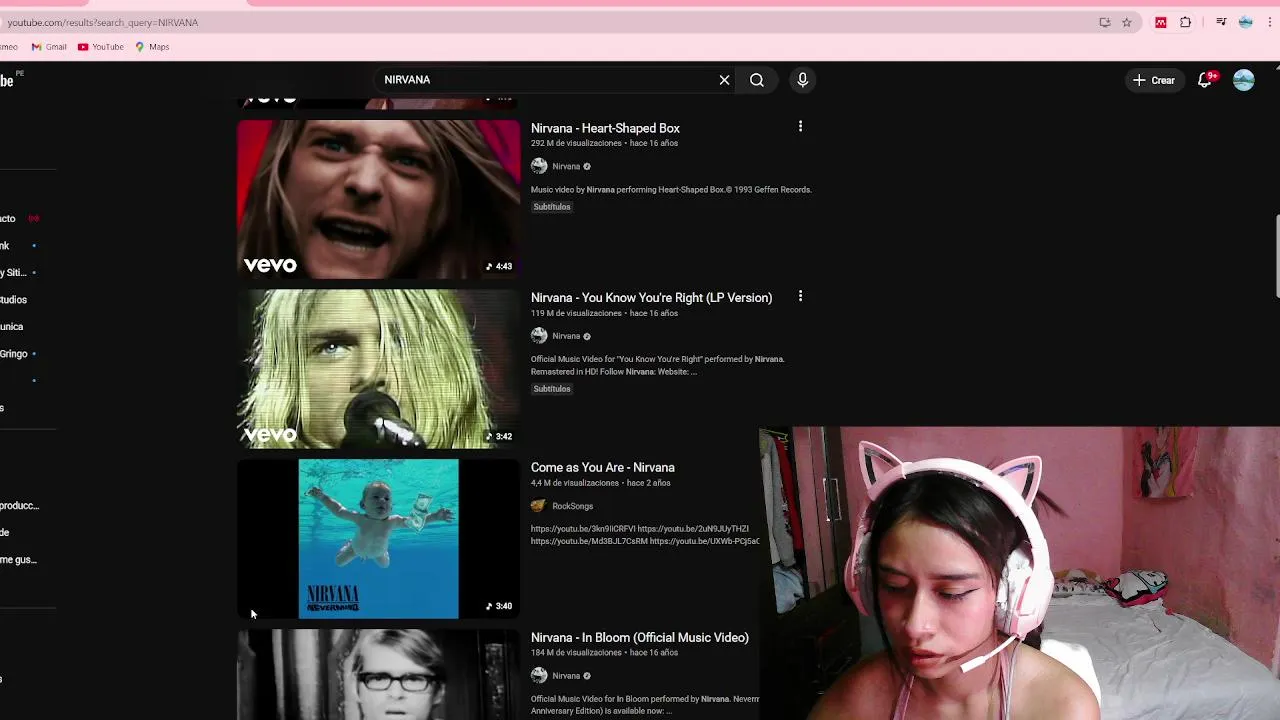
Task: Play Come as You Are album thumbnail
Action: coord(378,539)
